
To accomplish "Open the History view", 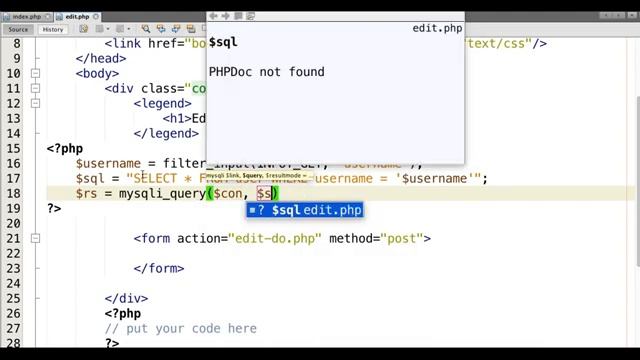I will pyautogui.click(x=53, y=29).
